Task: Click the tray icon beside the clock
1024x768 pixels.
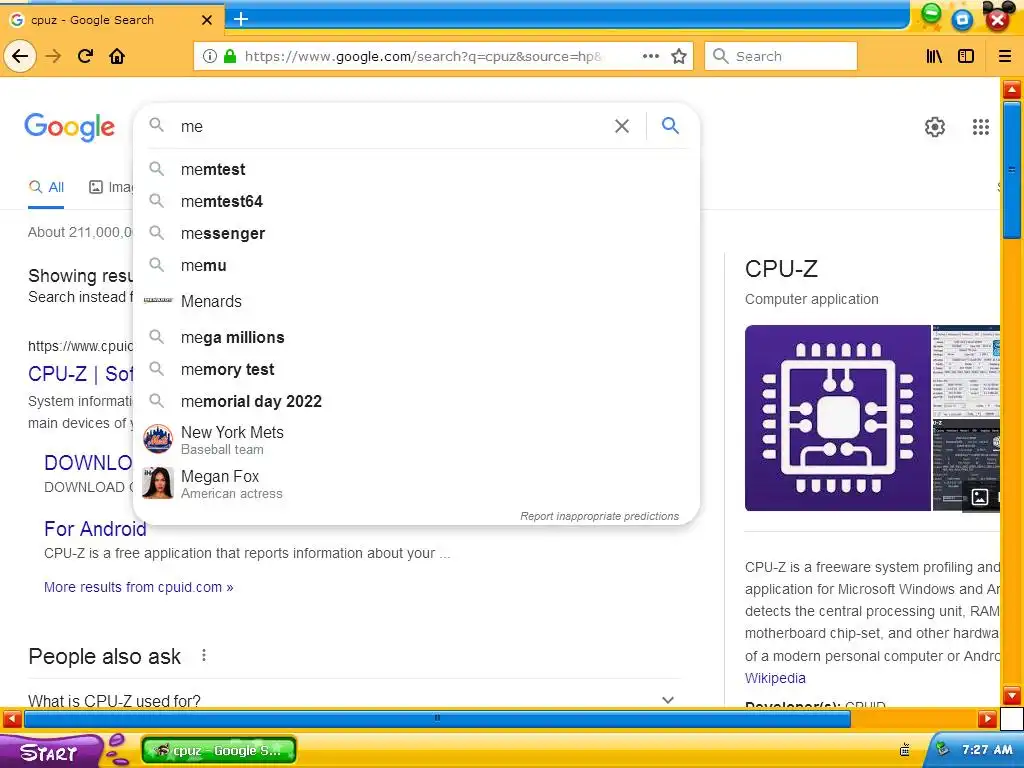Action: (x=942, y=750)
